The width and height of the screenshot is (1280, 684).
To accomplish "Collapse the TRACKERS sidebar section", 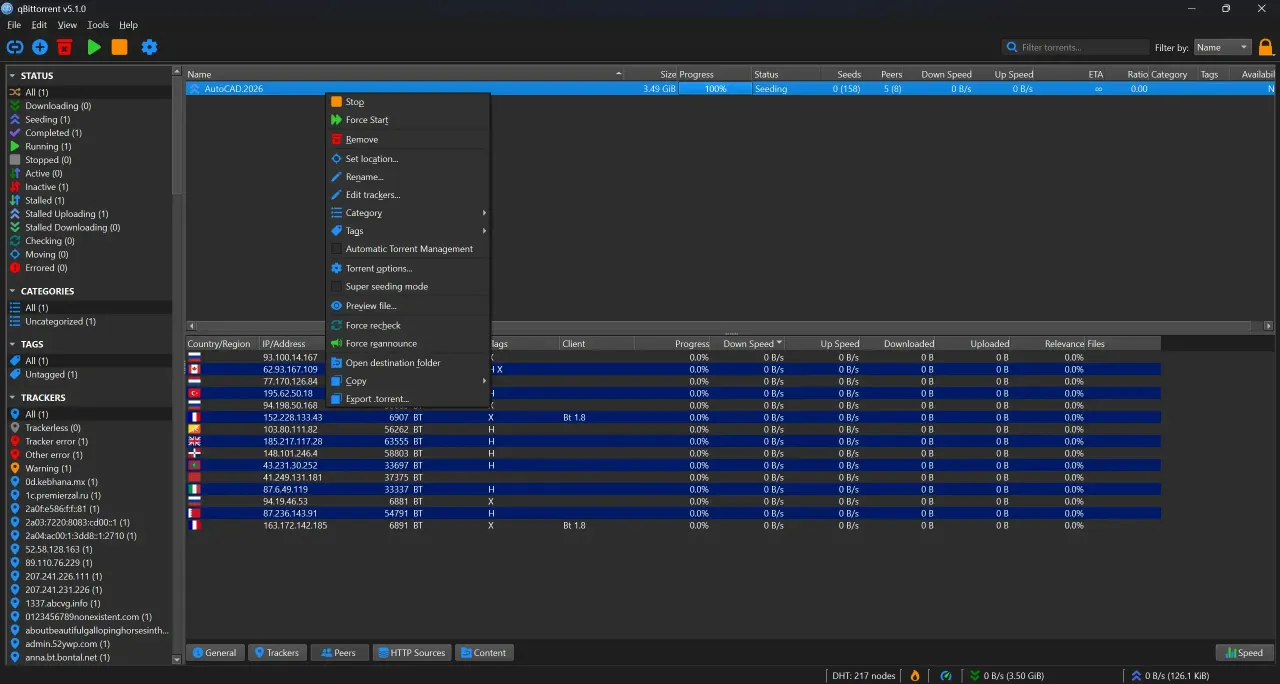I will pos(13,398).
